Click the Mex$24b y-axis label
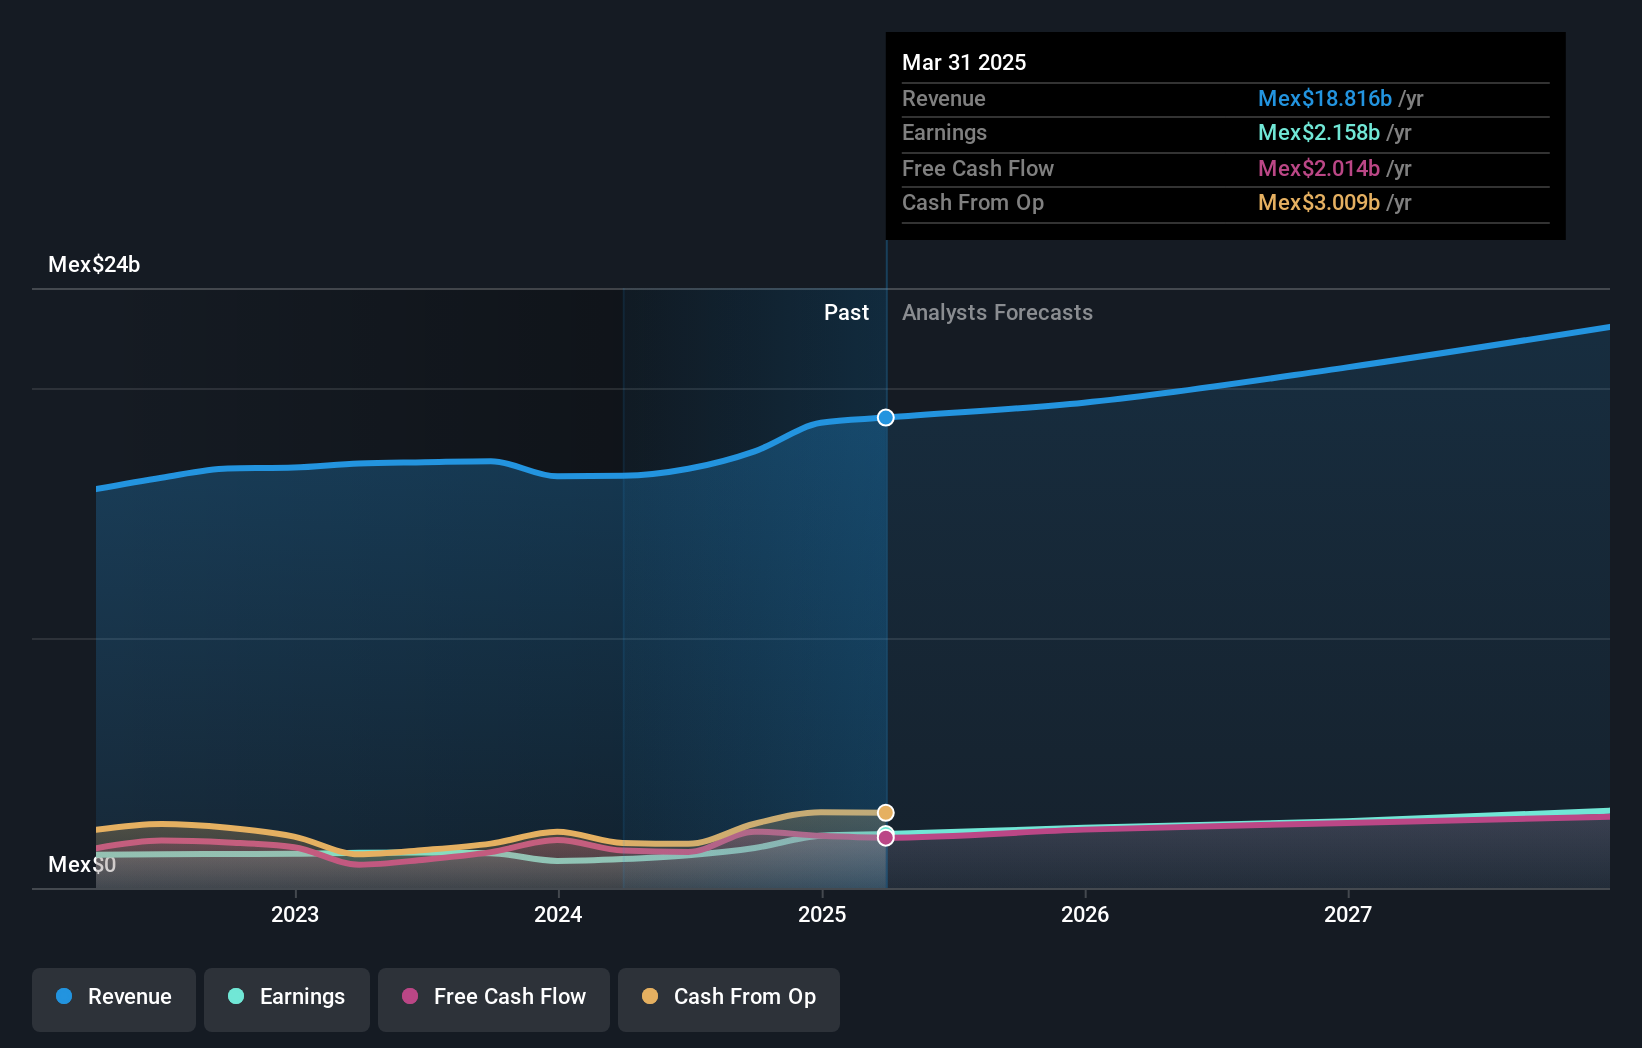This screenshot has width=1642, height=1048. click(x=94, y=264)
